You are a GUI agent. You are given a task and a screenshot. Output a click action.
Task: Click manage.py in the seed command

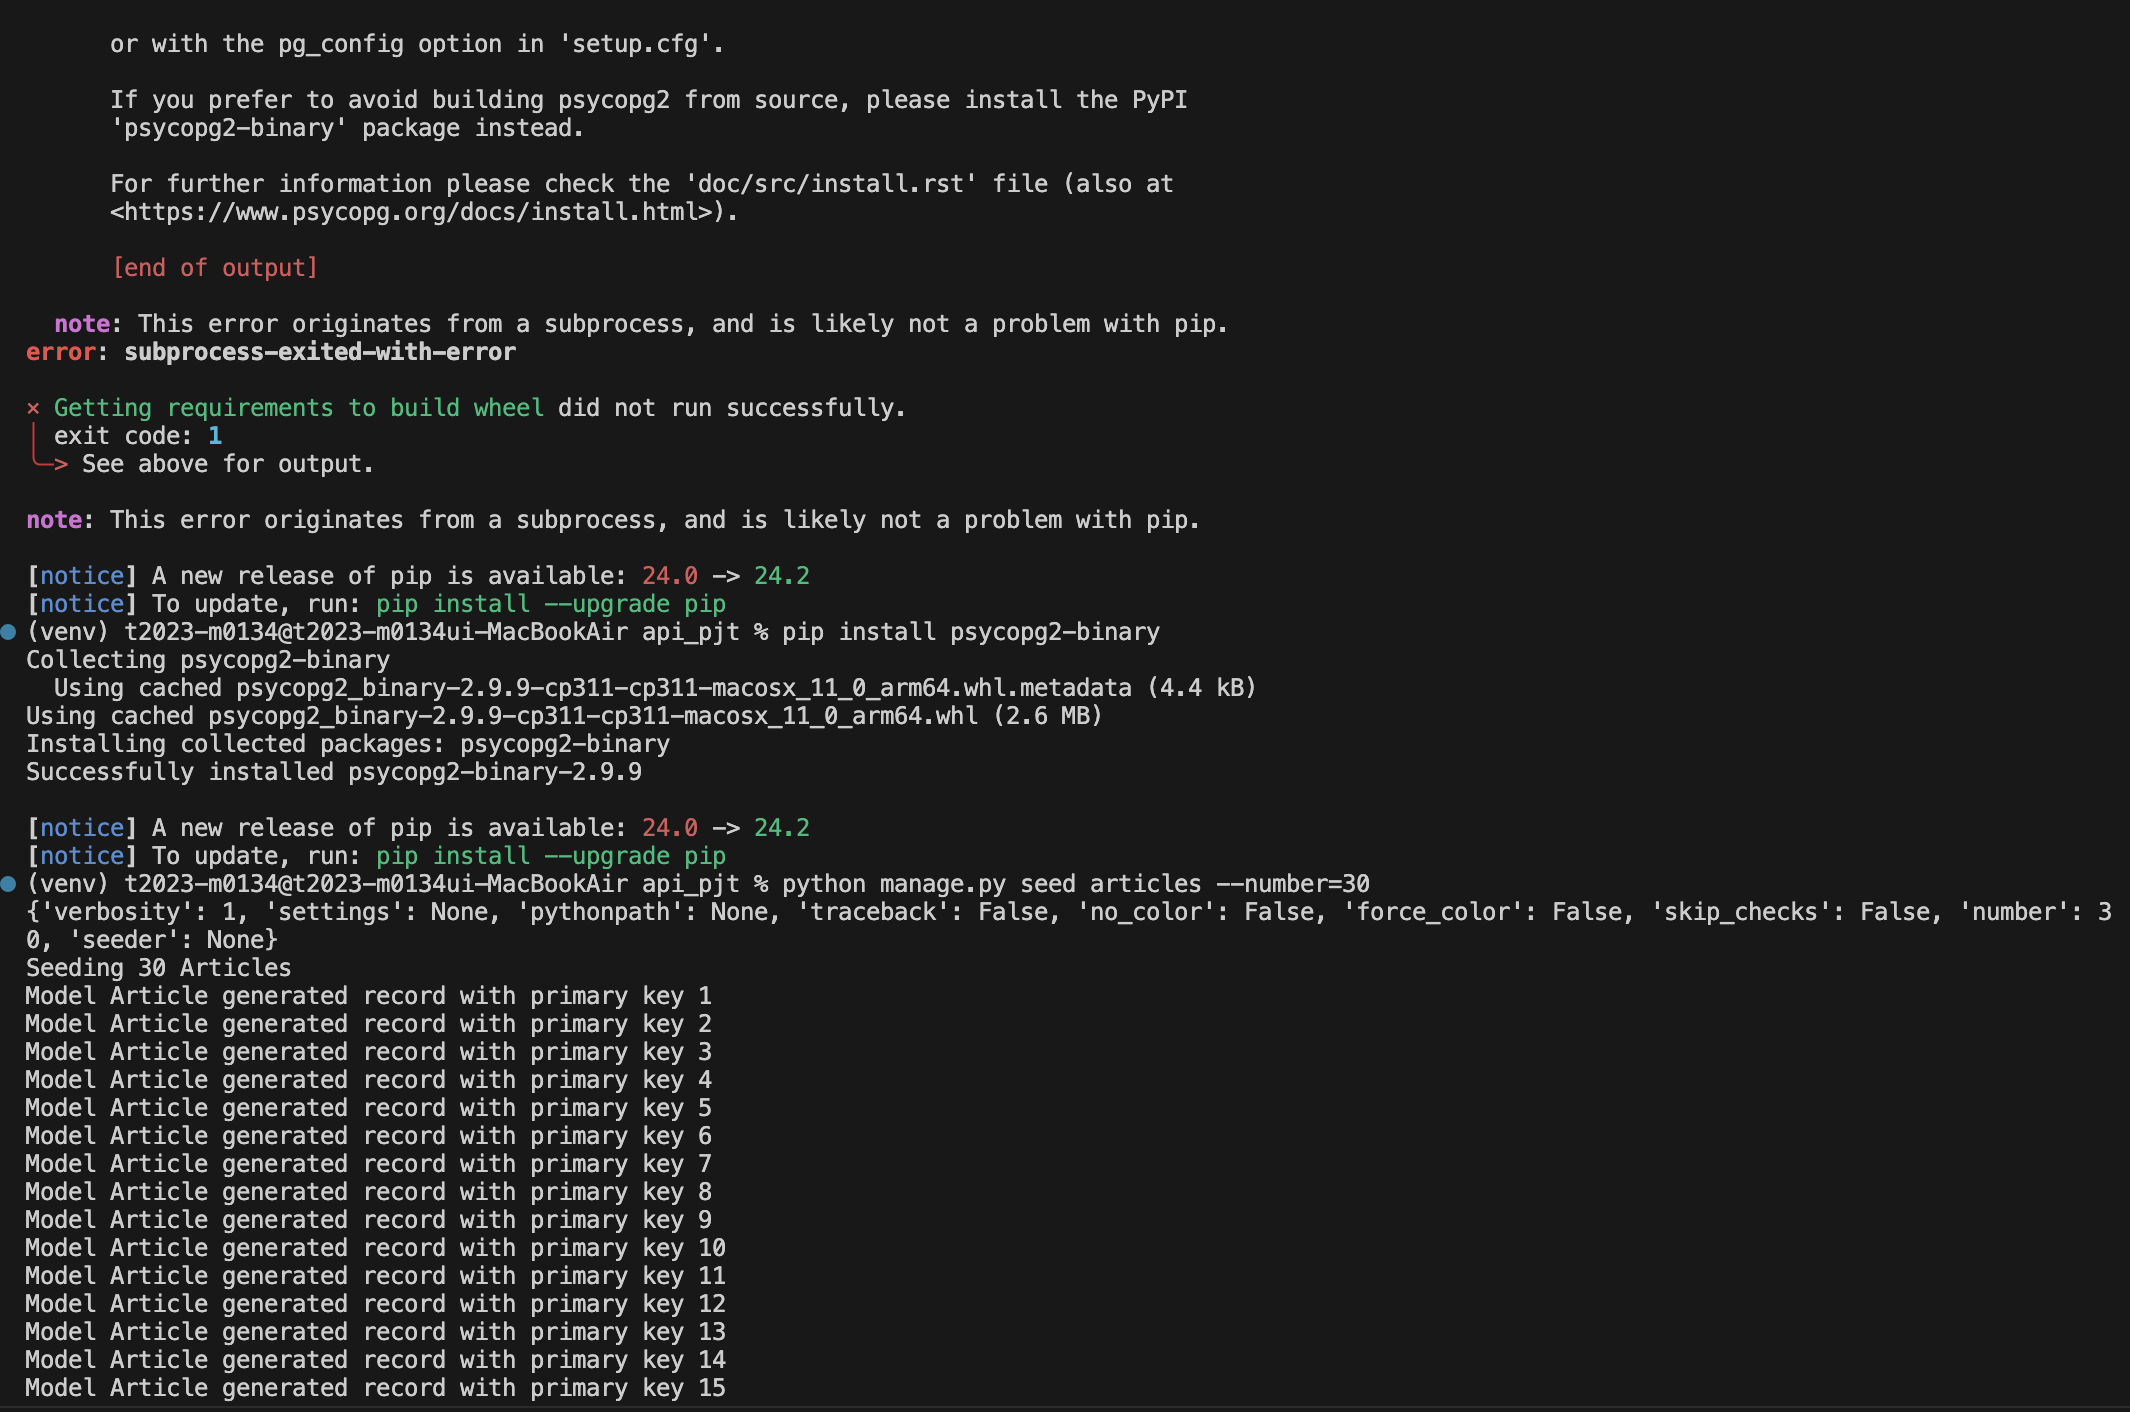pyautogui.click(x=942, y=884)
